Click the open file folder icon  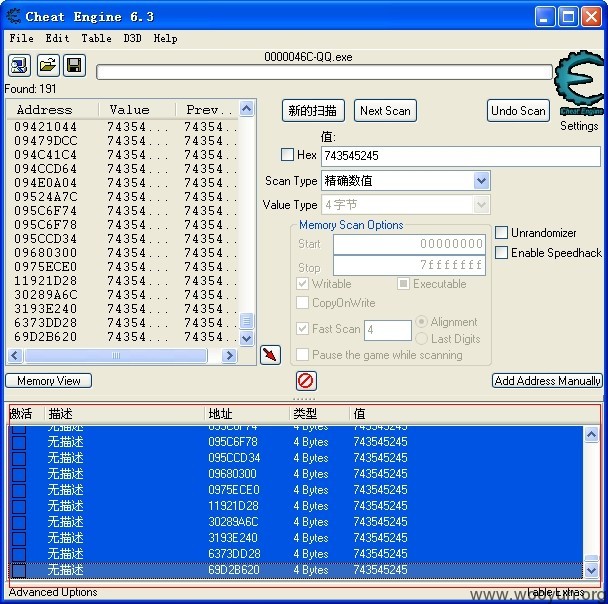(x=48, y=66)
